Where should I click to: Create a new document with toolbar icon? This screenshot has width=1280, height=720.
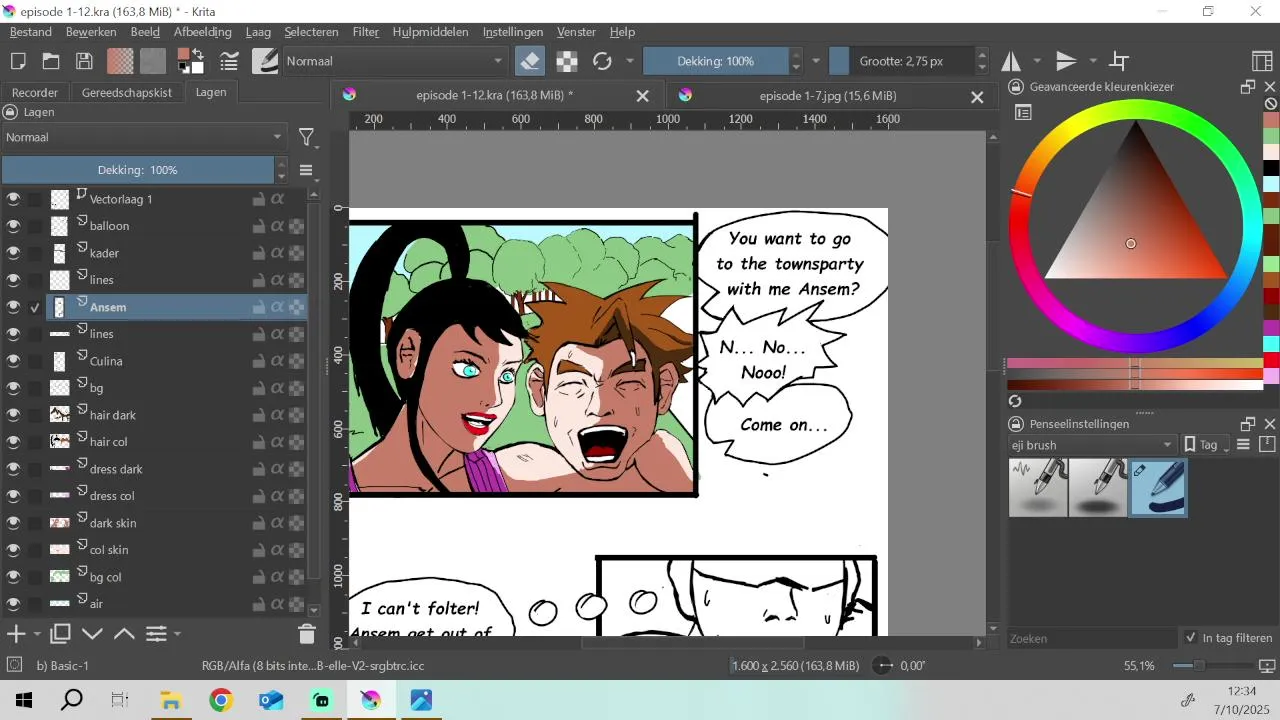tap(18, 61)
